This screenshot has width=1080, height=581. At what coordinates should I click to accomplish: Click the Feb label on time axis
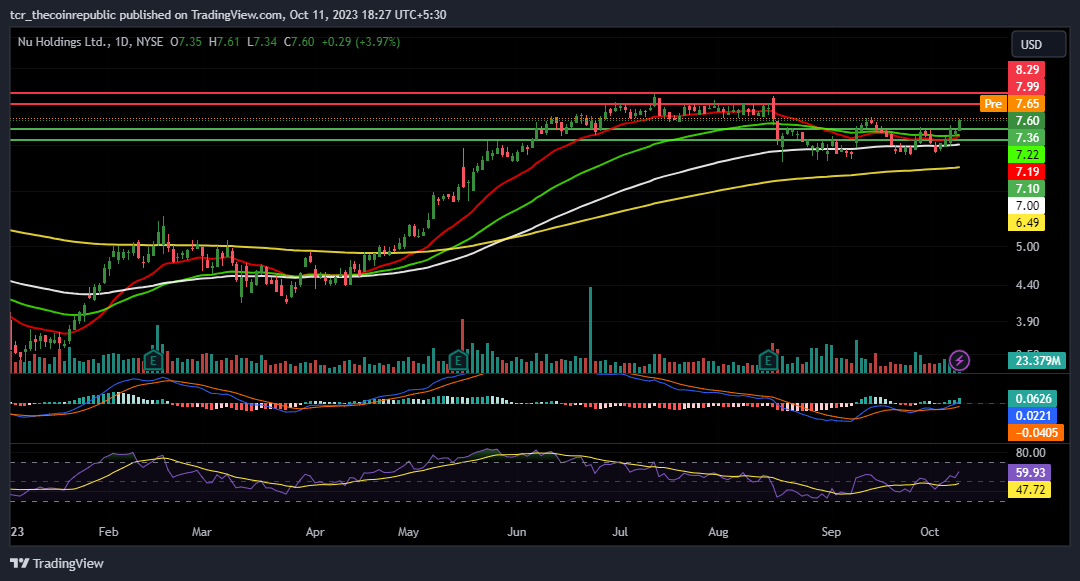point(108,531)
